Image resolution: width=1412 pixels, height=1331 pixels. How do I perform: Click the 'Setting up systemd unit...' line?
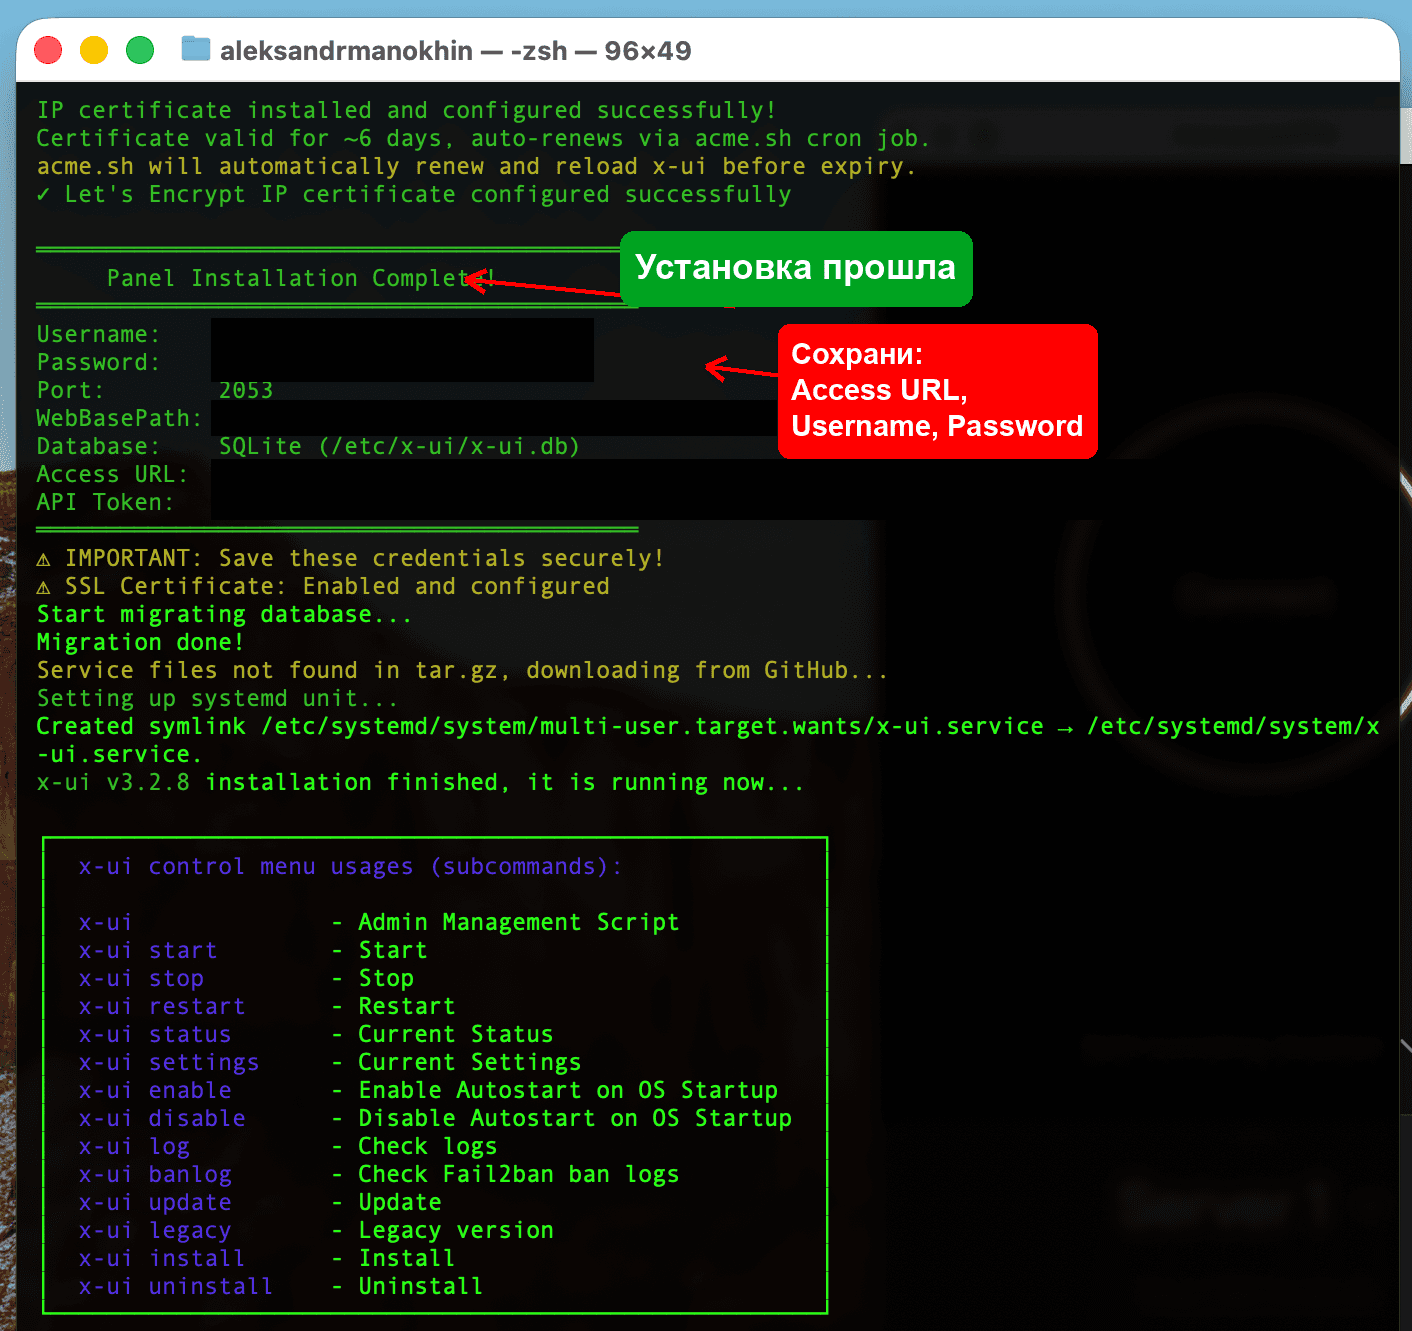pyautogui.click(x=217, y=698)
